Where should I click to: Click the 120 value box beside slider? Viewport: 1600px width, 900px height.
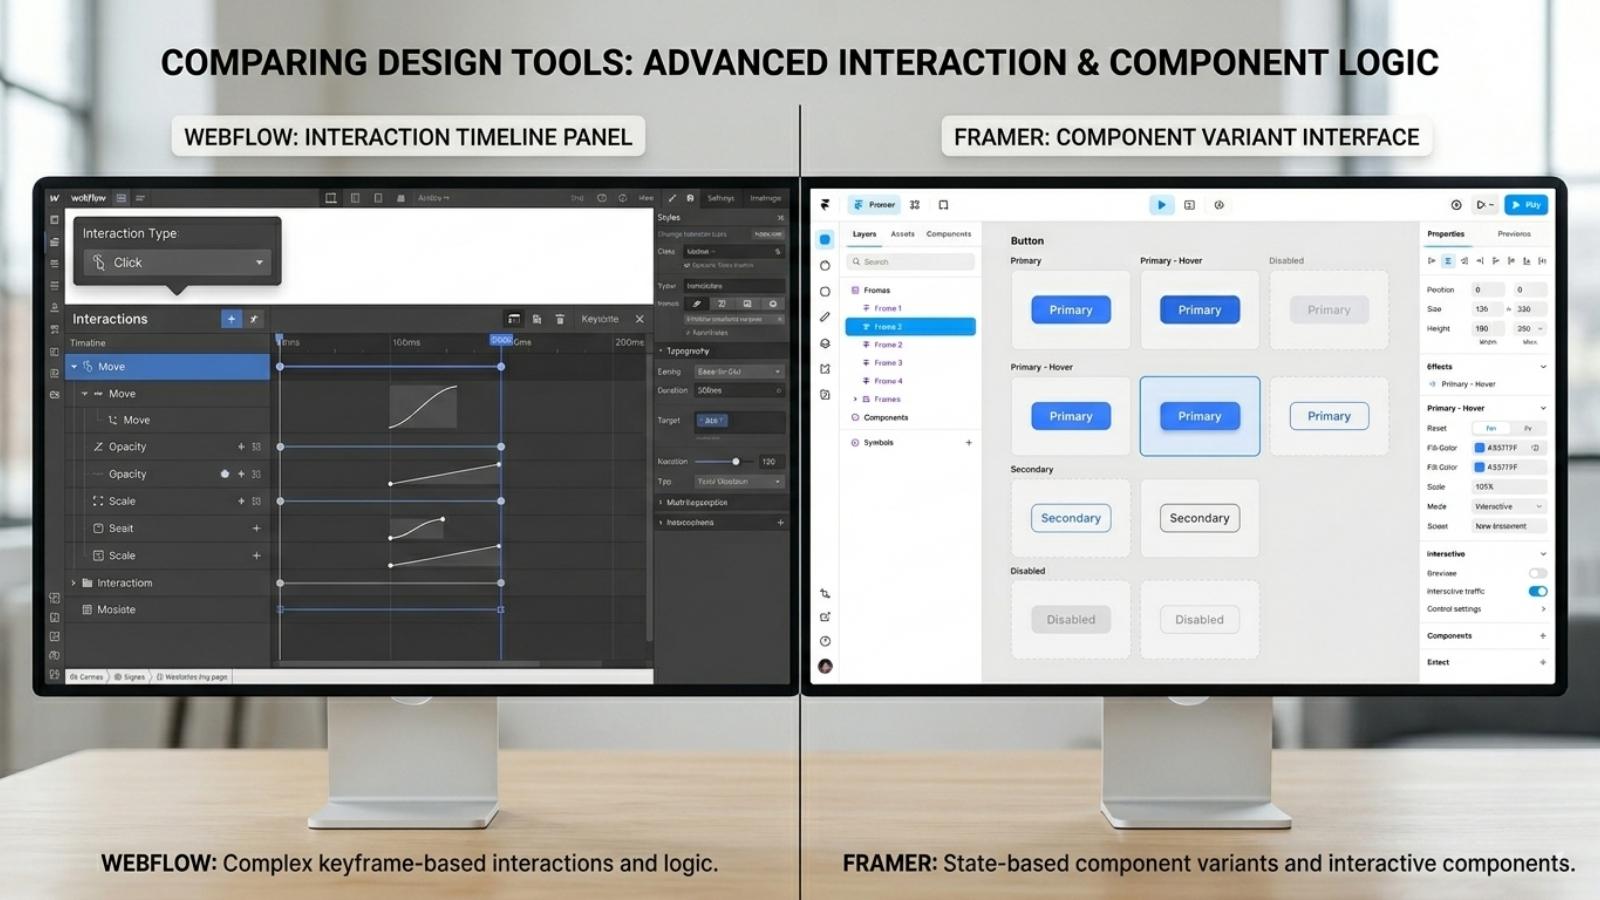pyautogui.click(x=770, y=462)
